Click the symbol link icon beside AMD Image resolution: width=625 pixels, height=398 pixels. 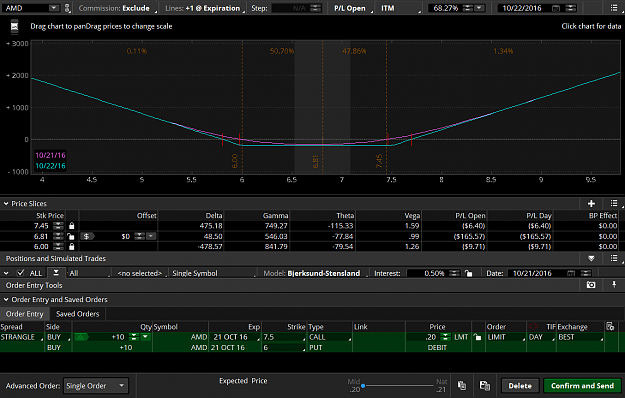coord(67,8)
